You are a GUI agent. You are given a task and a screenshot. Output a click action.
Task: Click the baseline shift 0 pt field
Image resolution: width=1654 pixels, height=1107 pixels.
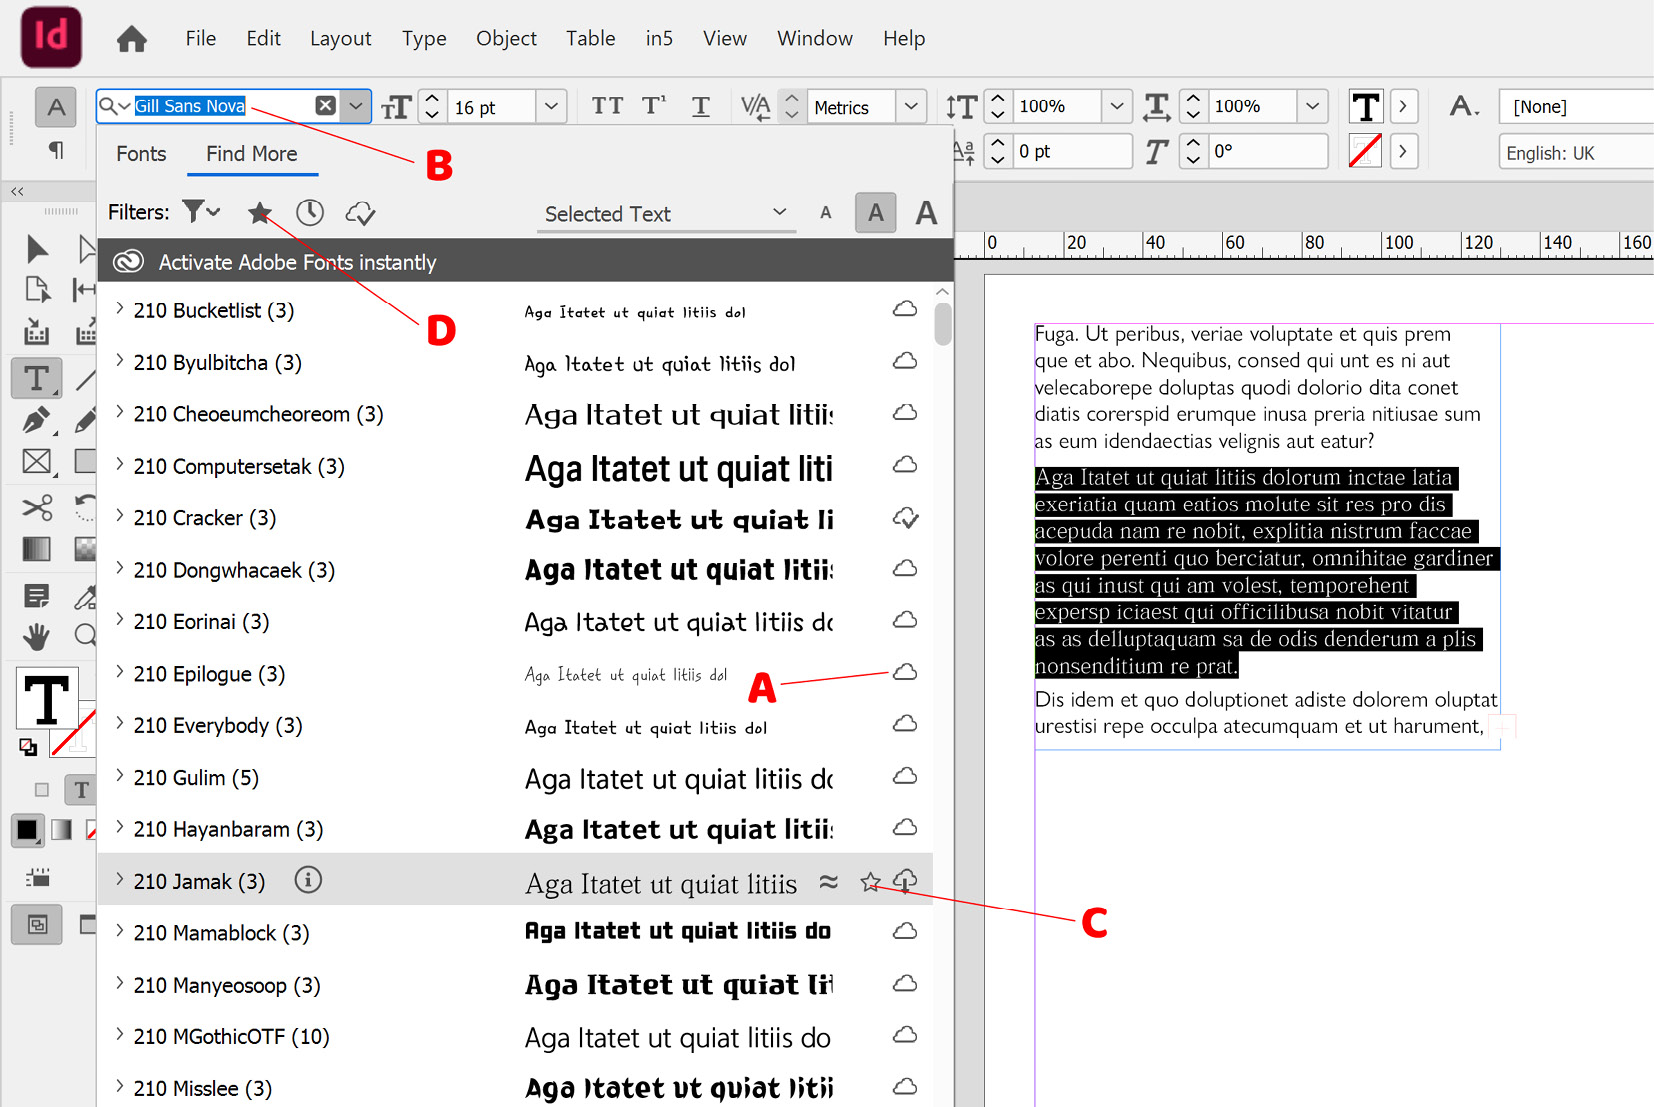(x=1072, y=151)
